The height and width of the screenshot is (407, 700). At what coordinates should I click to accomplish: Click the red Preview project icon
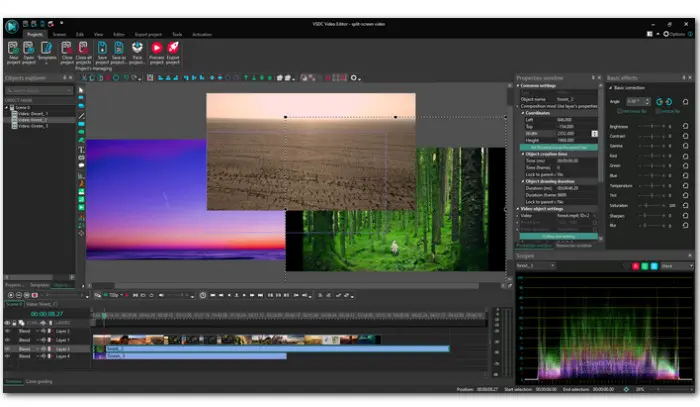(157, 48)
